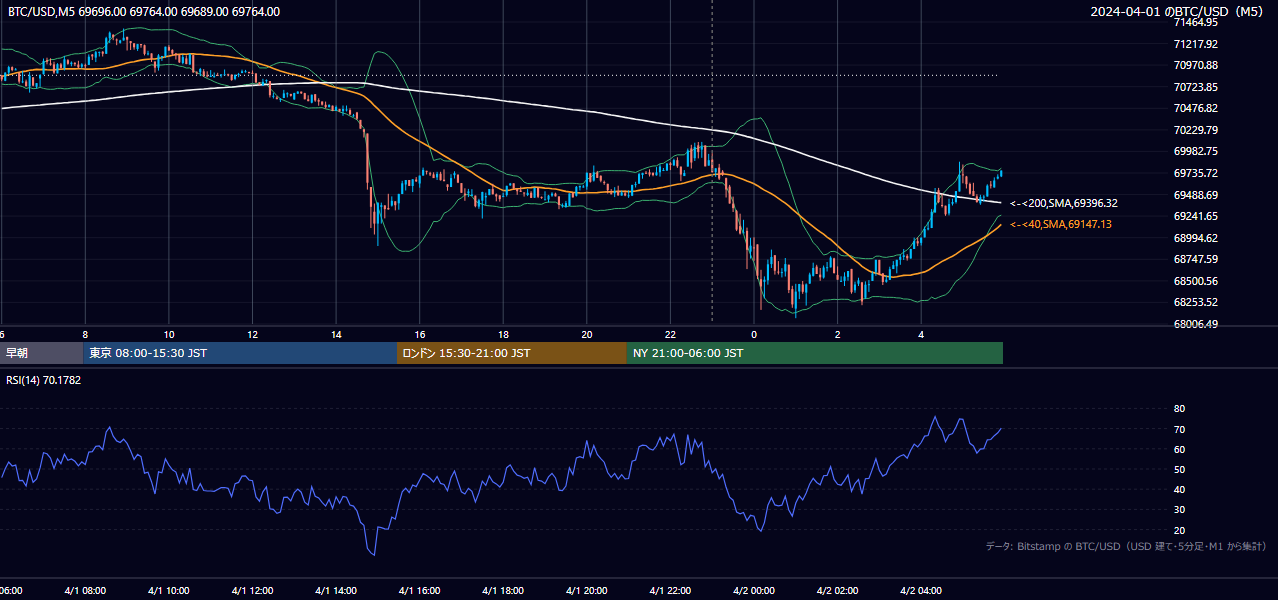Click hour label 12 under the price chart

(252, 334)
